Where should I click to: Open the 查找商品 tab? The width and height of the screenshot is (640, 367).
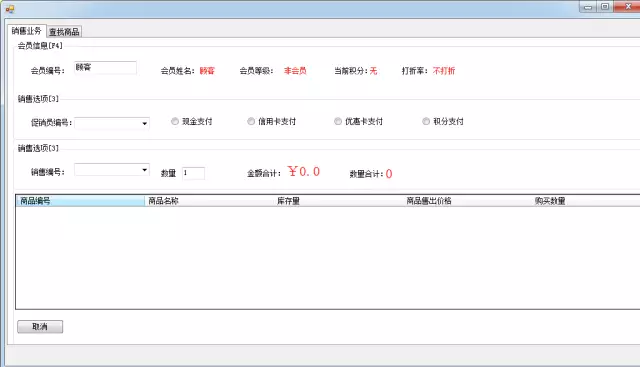point(64,32)
